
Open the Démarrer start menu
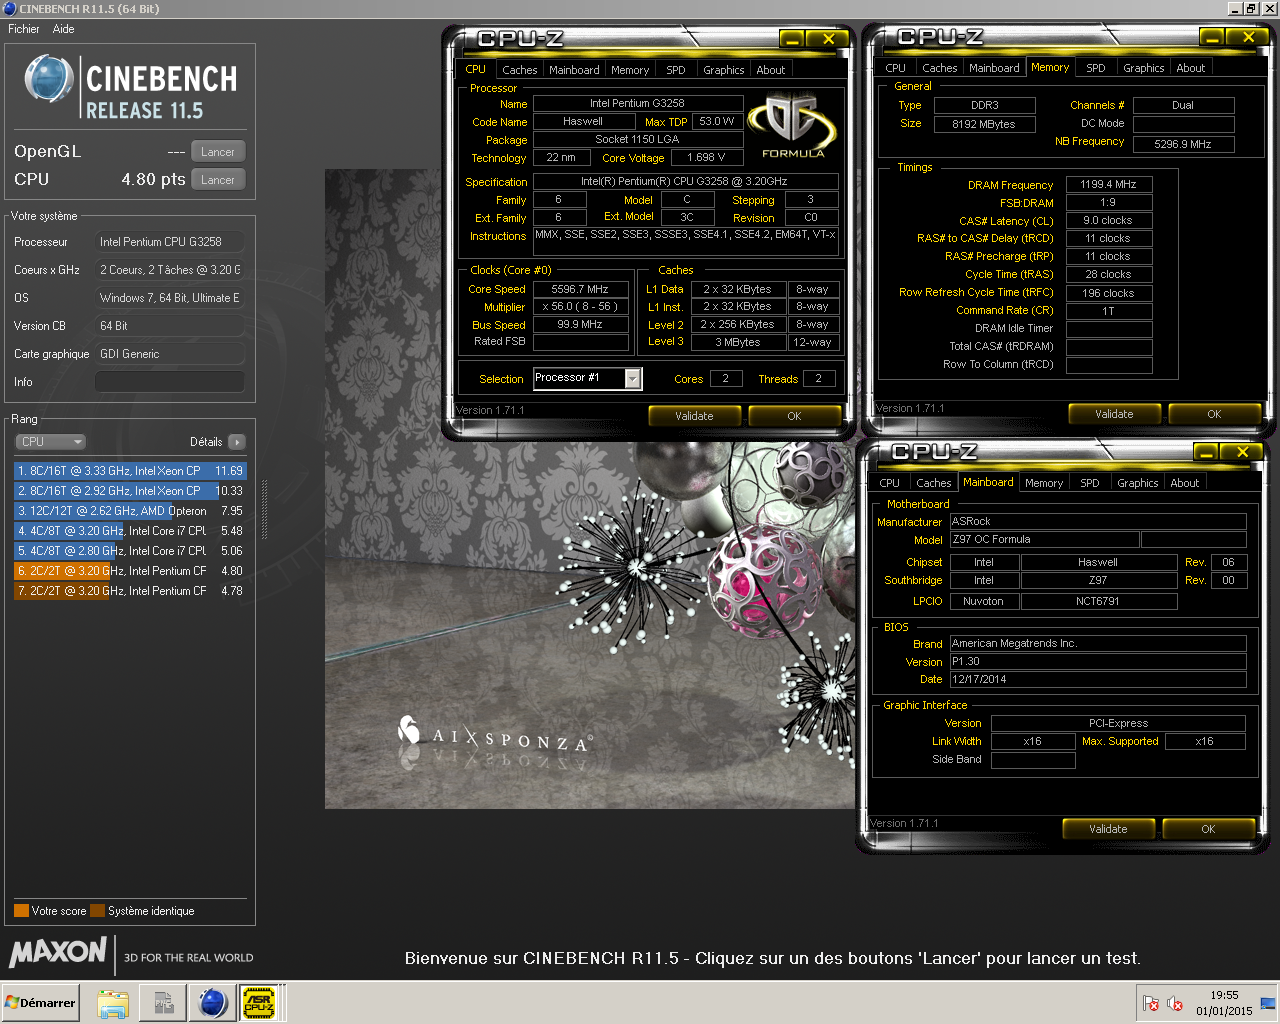point(41,1003)
